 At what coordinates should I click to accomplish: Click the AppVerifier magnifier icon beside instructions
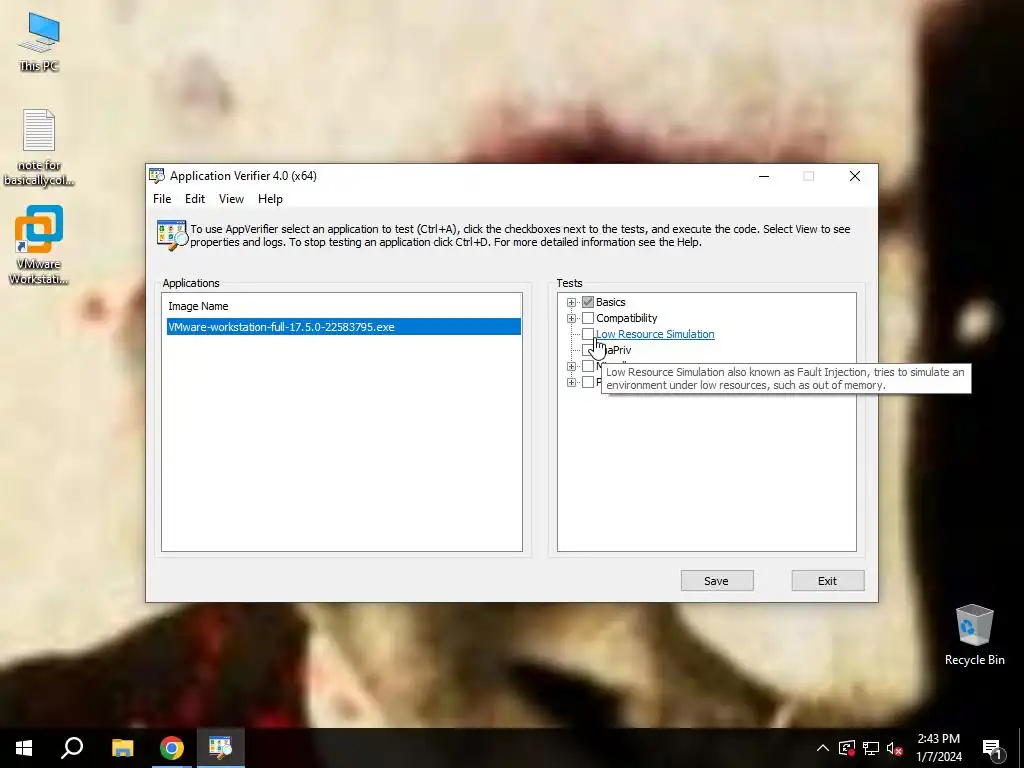[172, 235]
